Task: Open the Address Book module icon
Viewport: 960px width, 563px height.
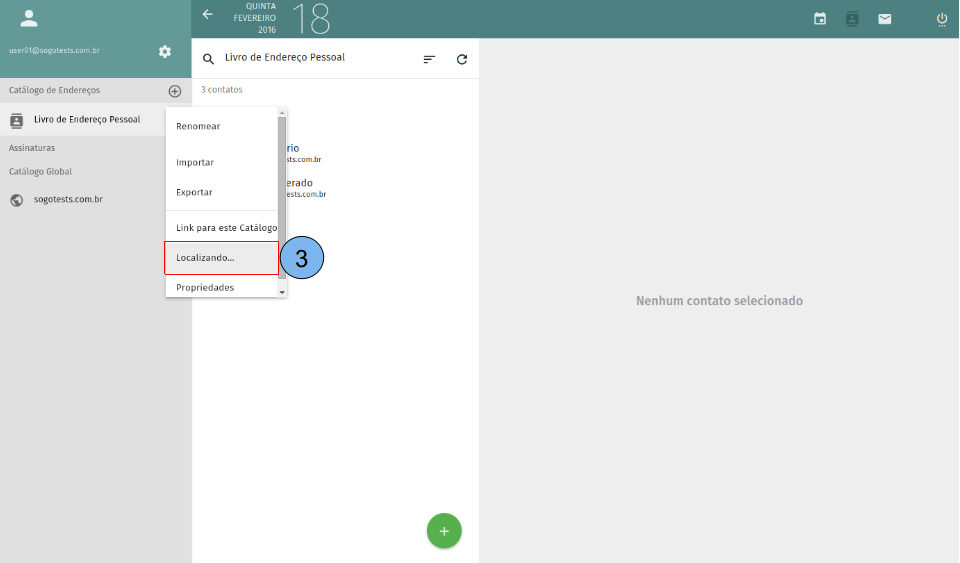Action: tap(852, 19)
